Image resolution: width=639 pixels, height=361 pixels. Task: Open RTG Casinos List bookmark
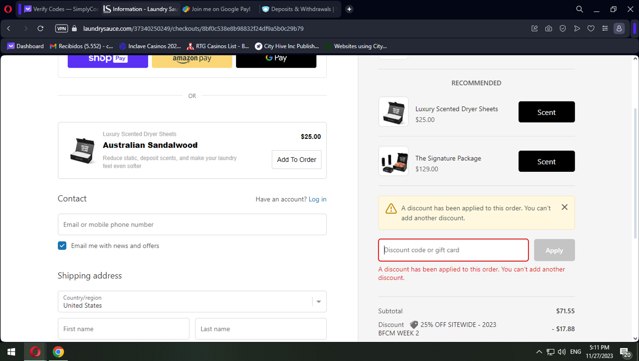coord(218,46)
